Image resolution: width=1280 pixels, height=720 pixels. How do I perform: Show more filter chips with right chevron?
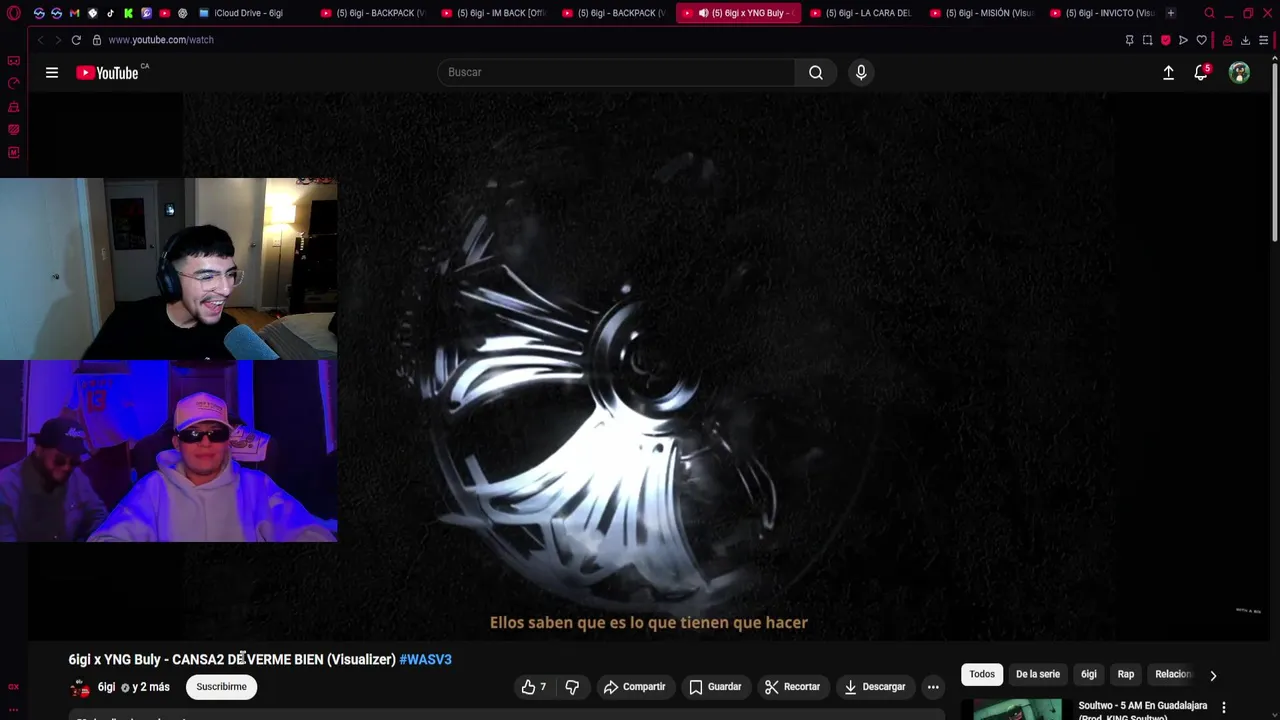click(x=1213, y=675)
